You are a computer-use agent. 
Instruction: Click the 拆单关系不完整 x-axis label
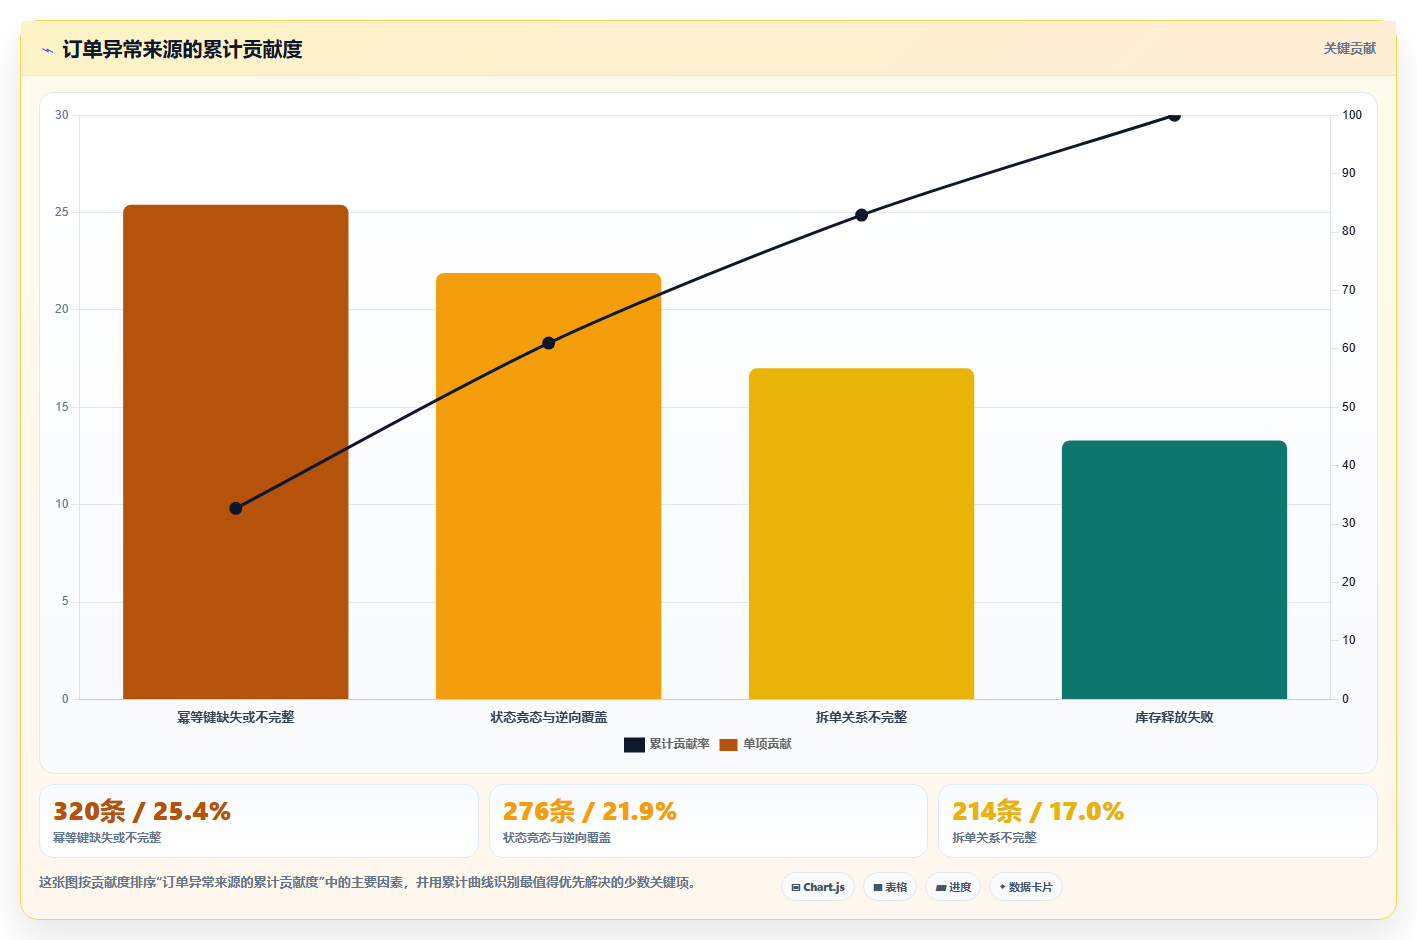[862, 717]
